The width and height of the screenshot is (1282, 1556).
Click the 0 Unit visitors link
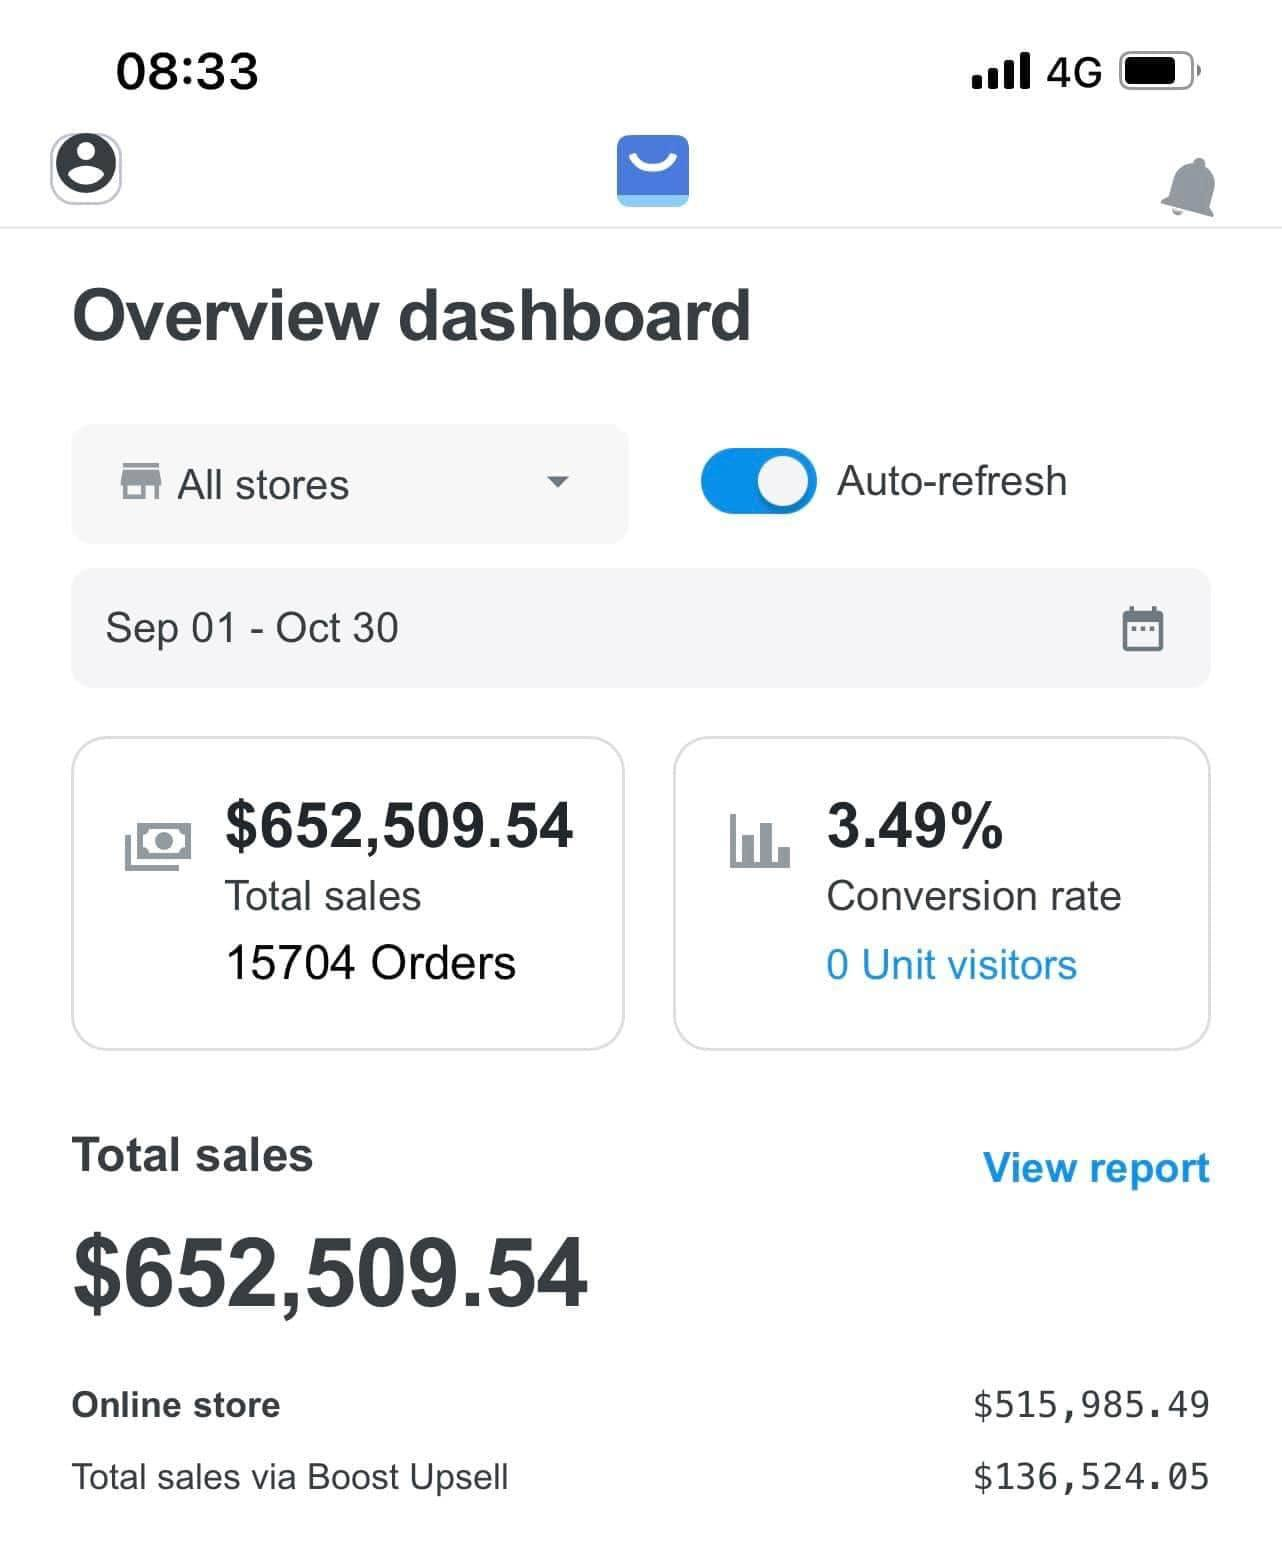[x=950, y=963]
